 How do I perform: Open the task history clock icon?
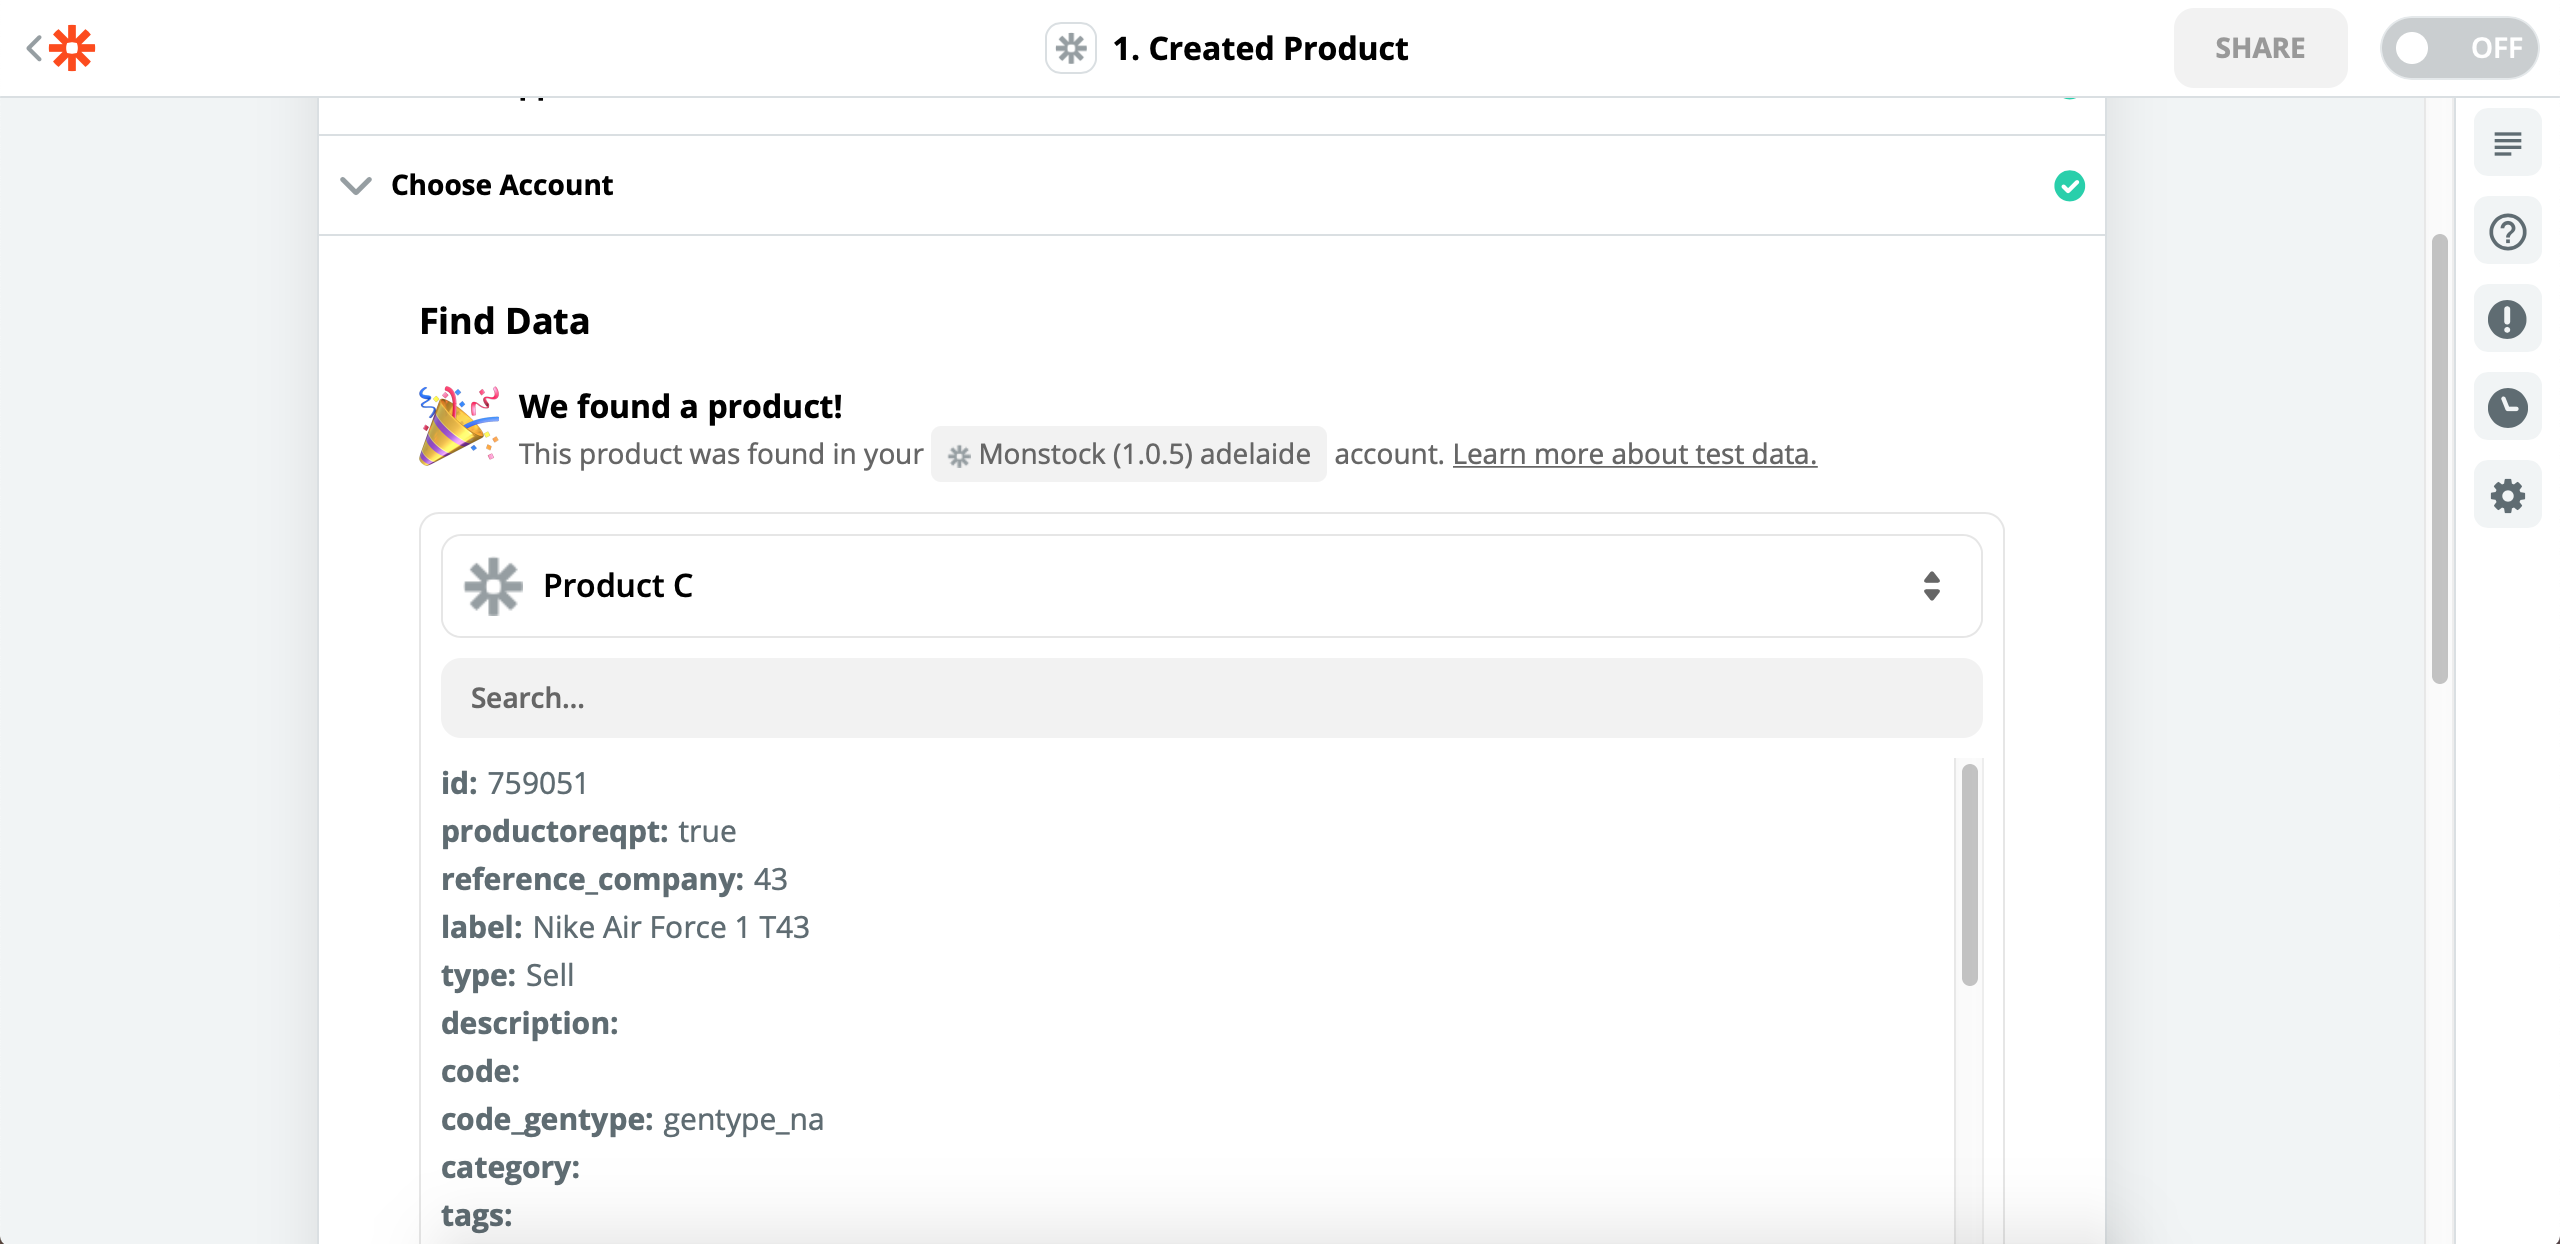pos(2507,408)
